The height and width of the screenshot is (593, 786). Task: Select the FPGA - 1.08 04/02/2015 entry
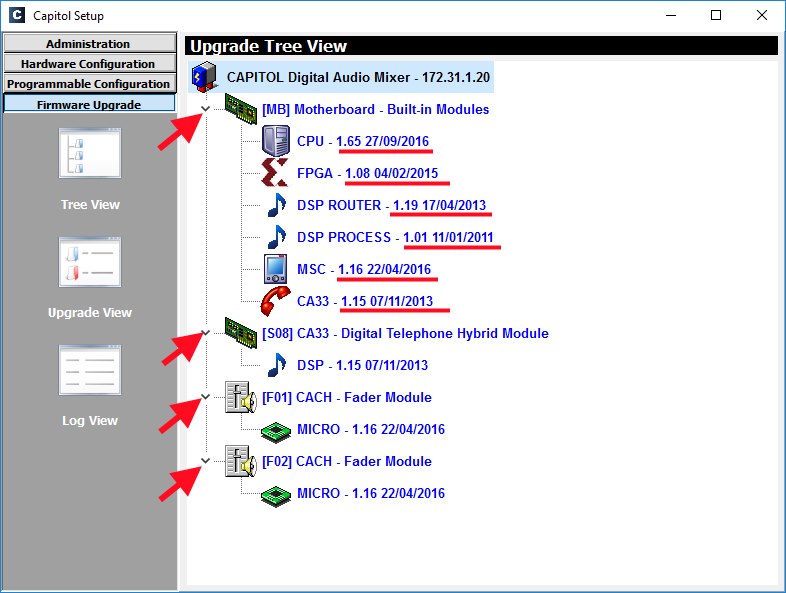pyautogui.click(x=367, y=173)
